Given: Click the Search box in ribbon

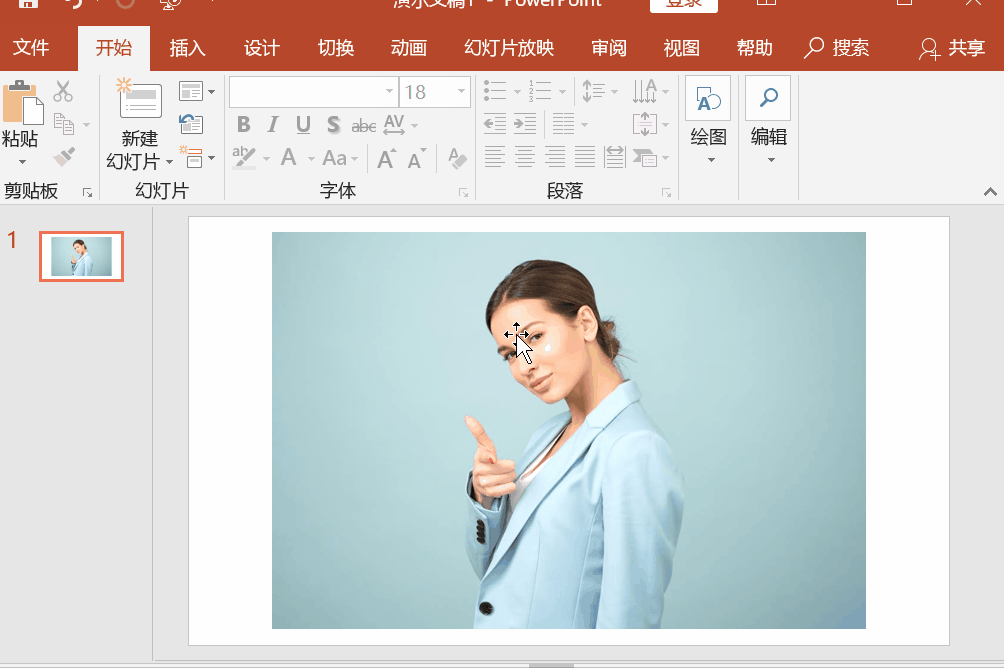Looking at the screenshot, I should [x=836, y=48].
